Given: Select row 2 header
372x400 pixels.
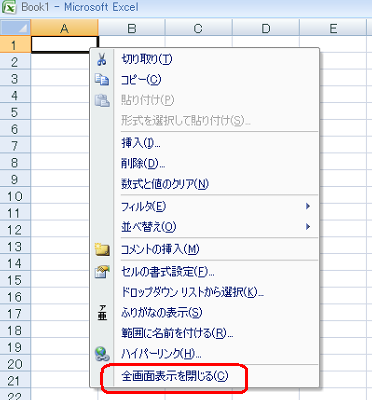Looking at the screenshot, I should [x=15, y=62].
